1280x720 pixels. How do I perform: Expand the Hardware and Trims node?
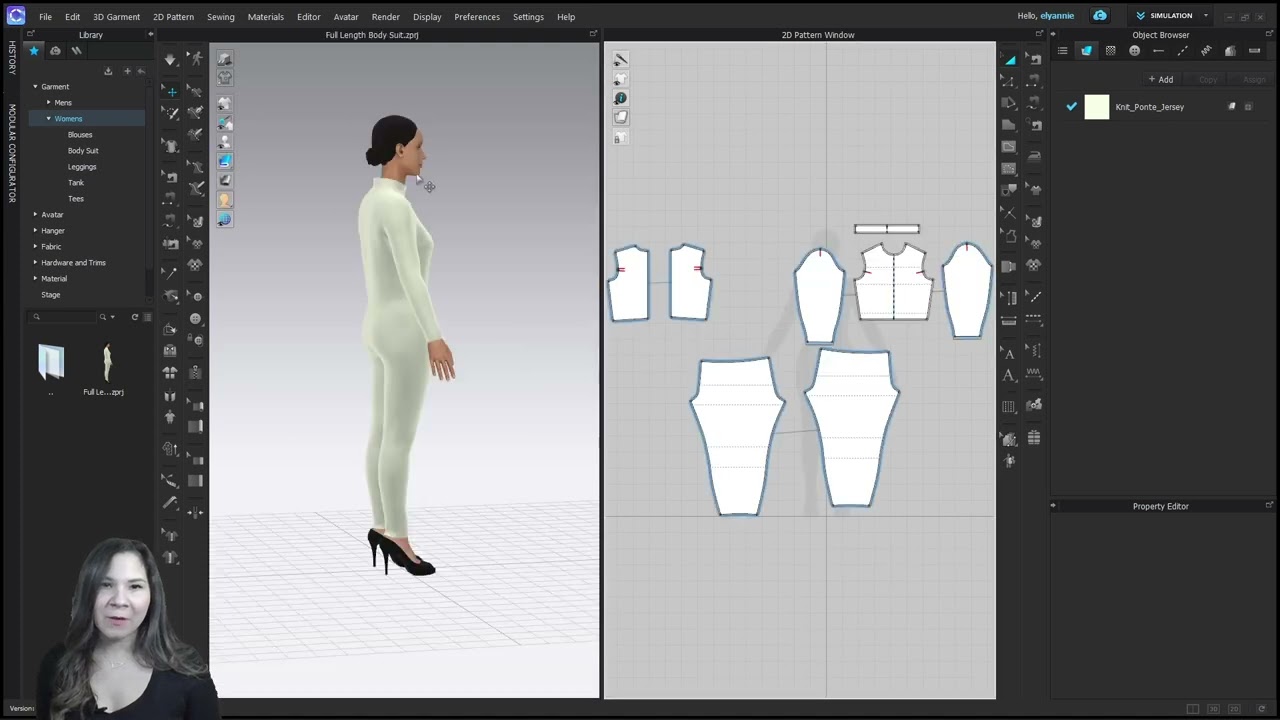pyautogui.click(x=35, y=263)
